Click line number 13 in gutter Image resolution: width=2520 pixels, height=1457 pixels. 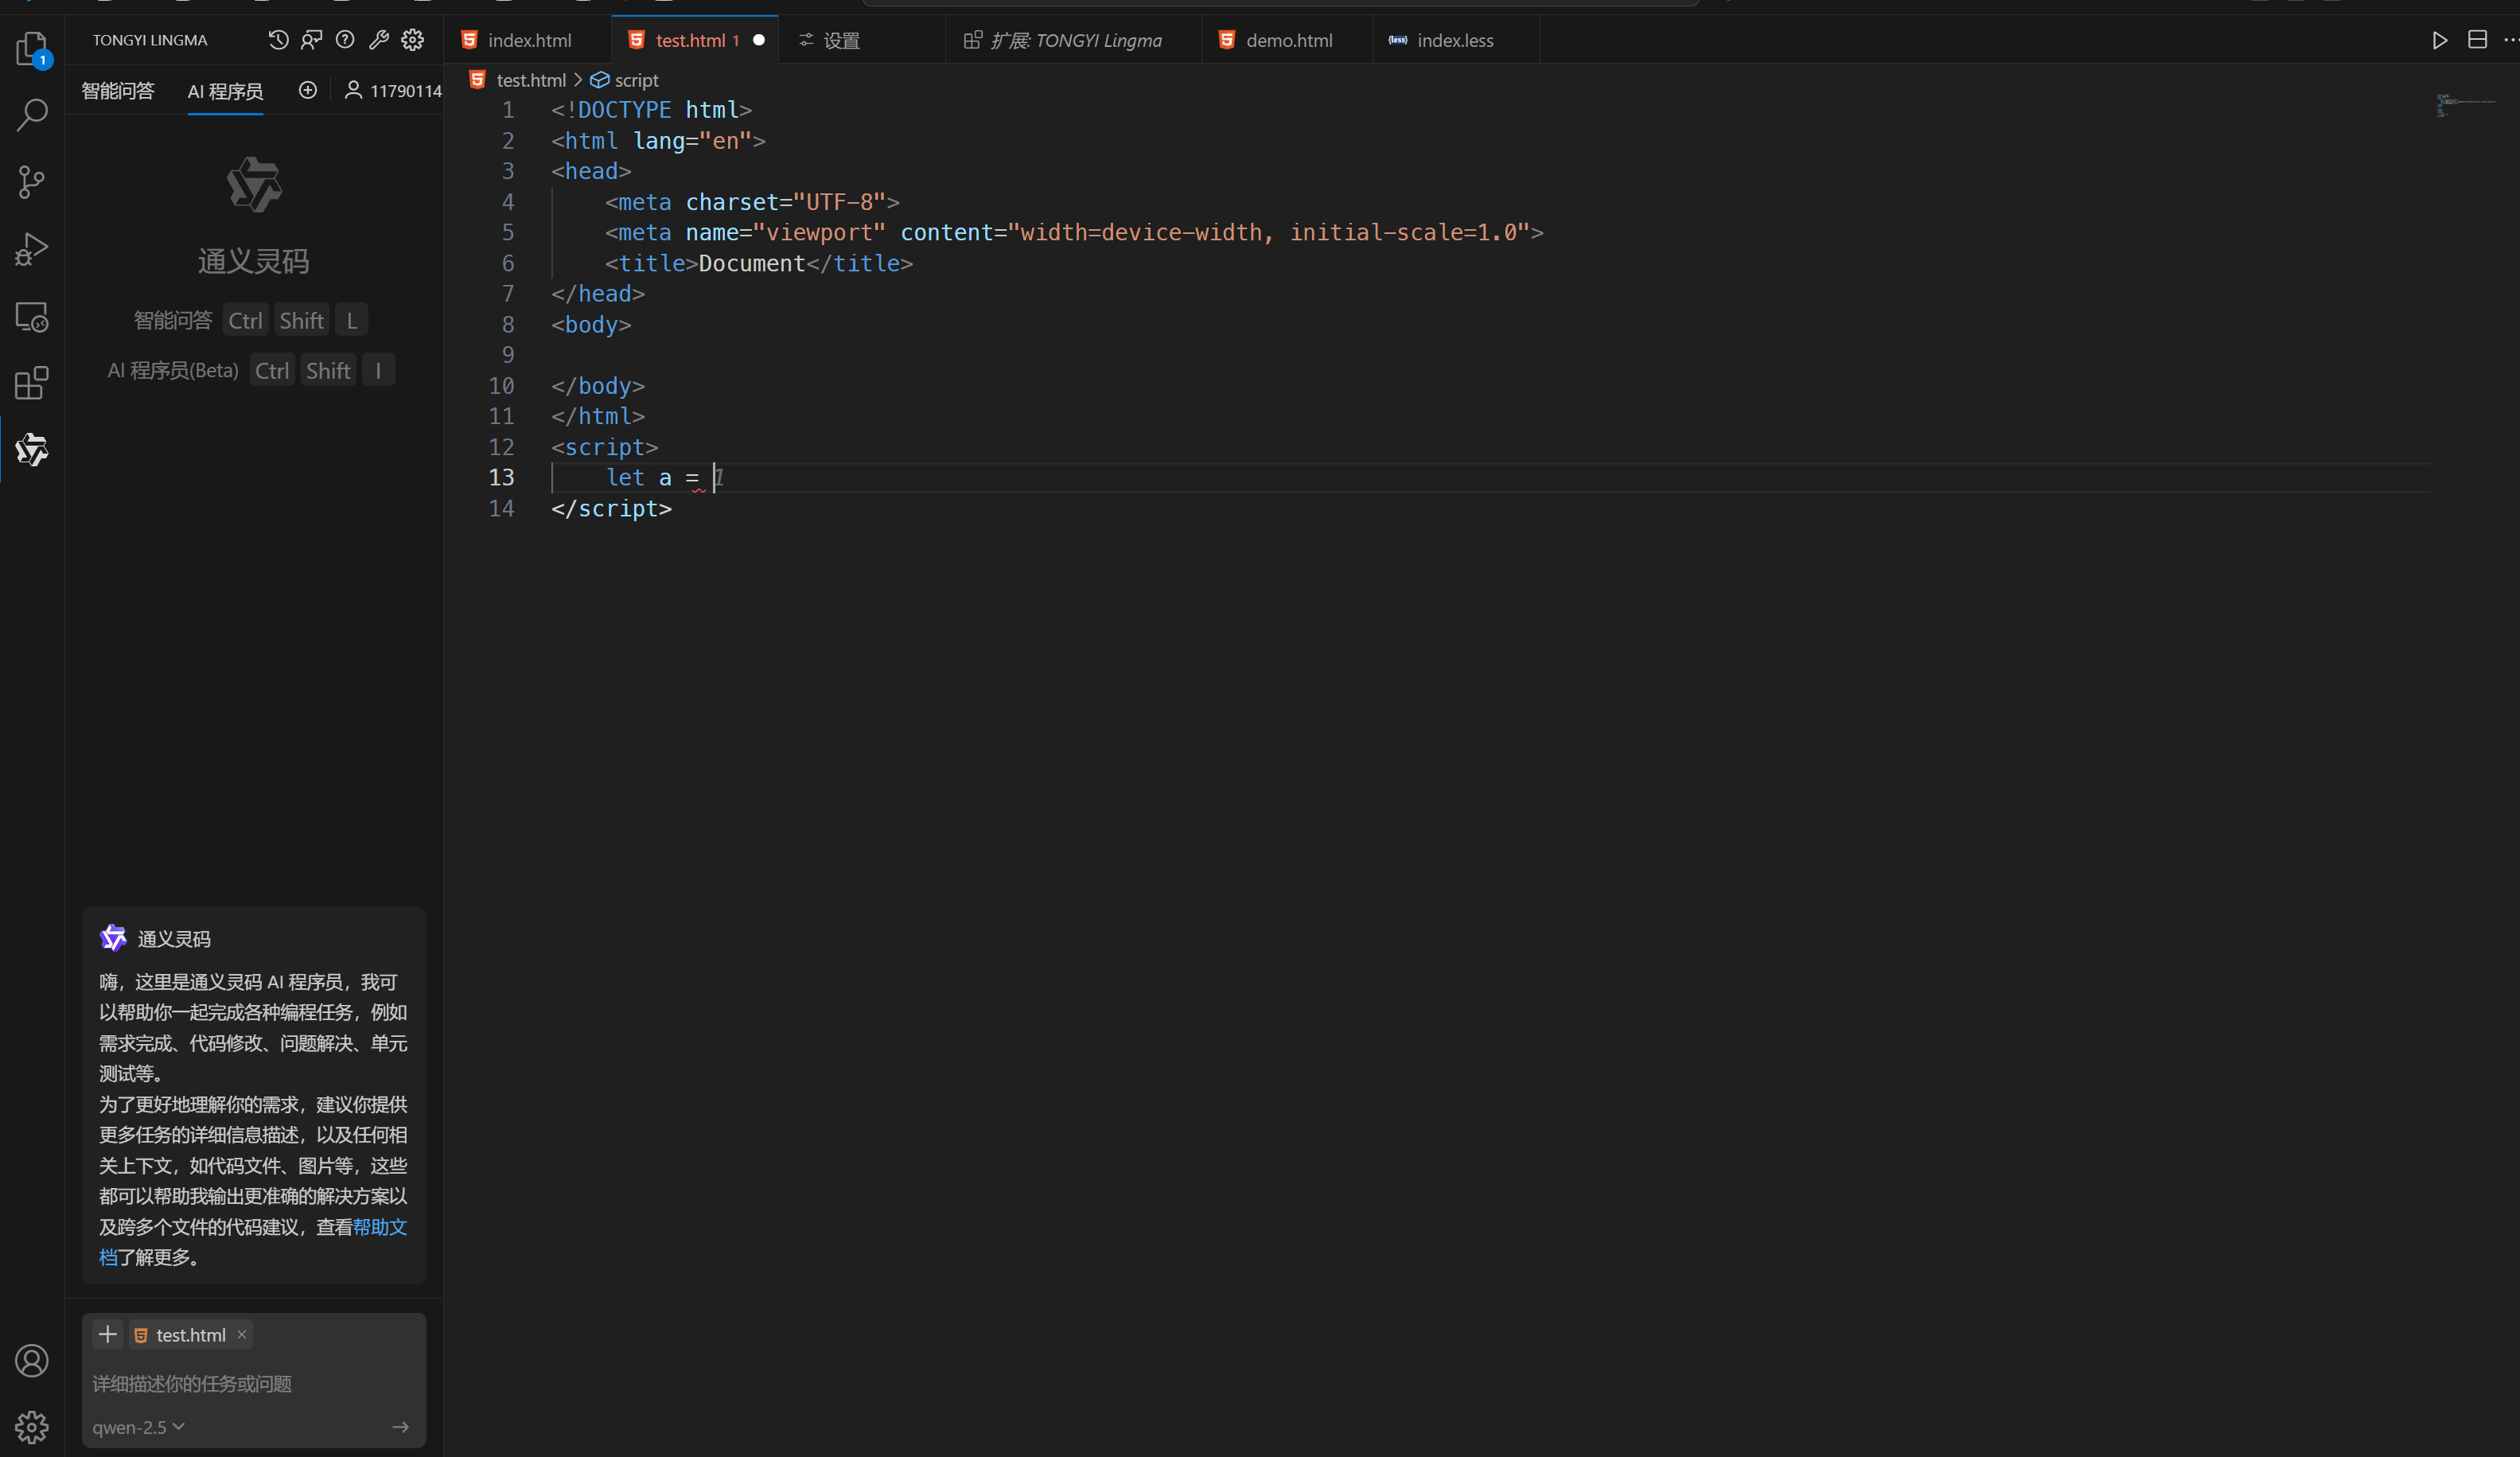pyautogui.click(x=501, y=478)
